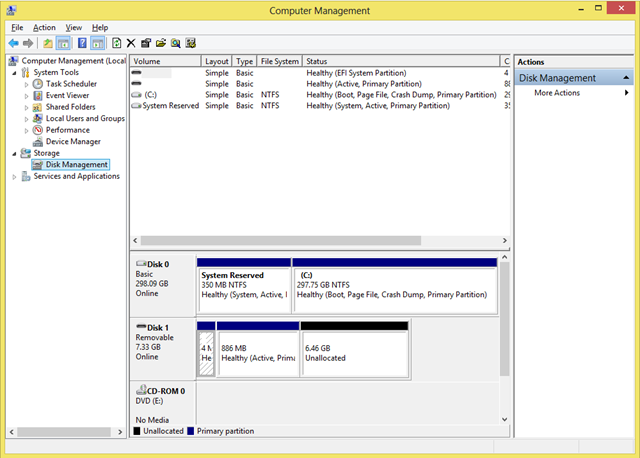
Task: Click the Help toolbar icon
Action: coord(81,43)
